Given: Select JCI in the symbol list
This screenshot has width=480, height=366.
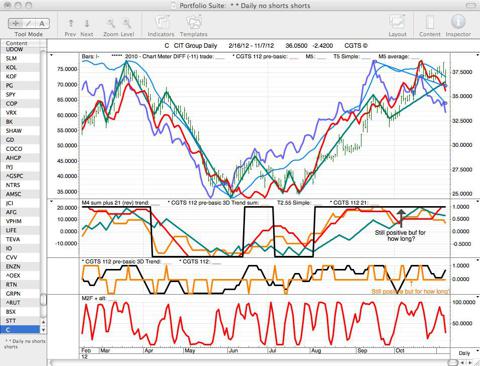Looking at the screenshot, I should pos(21,203).
